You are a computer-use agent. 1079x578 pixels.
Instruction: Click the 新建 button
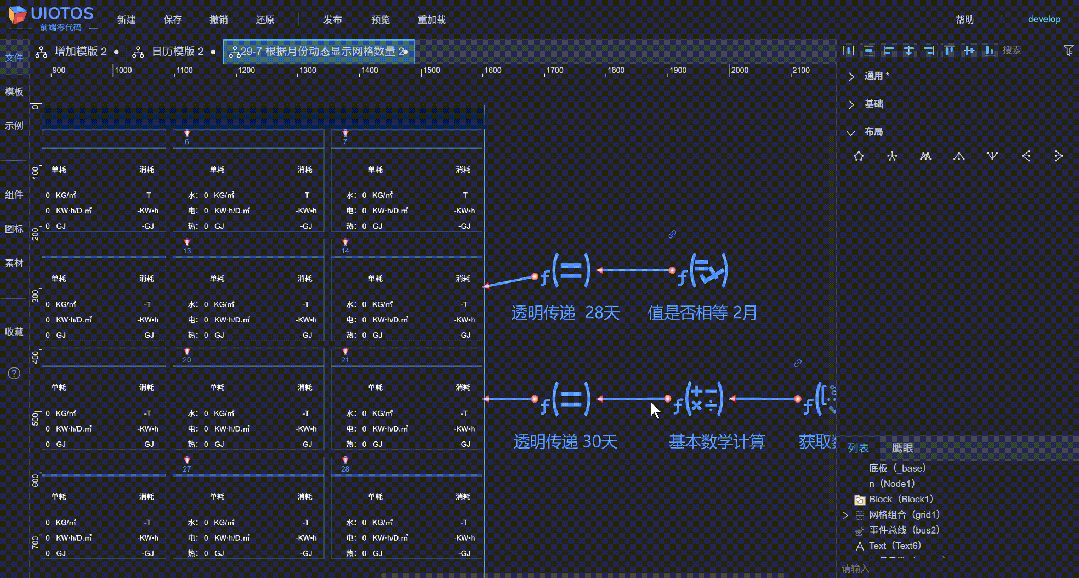(x=126, y=20)
